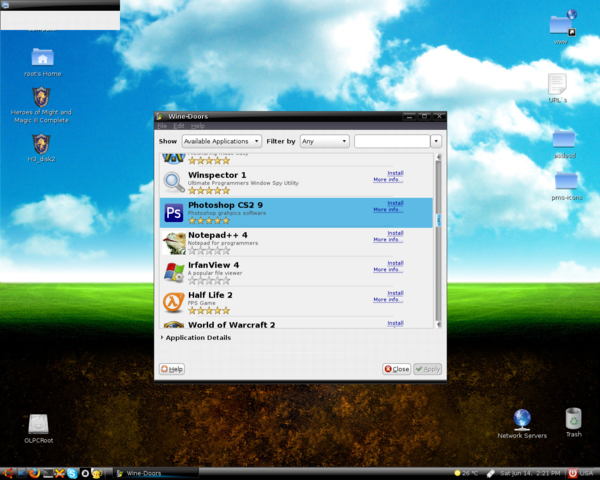Click the weather sun applet icon

click(x=457, y=473)
